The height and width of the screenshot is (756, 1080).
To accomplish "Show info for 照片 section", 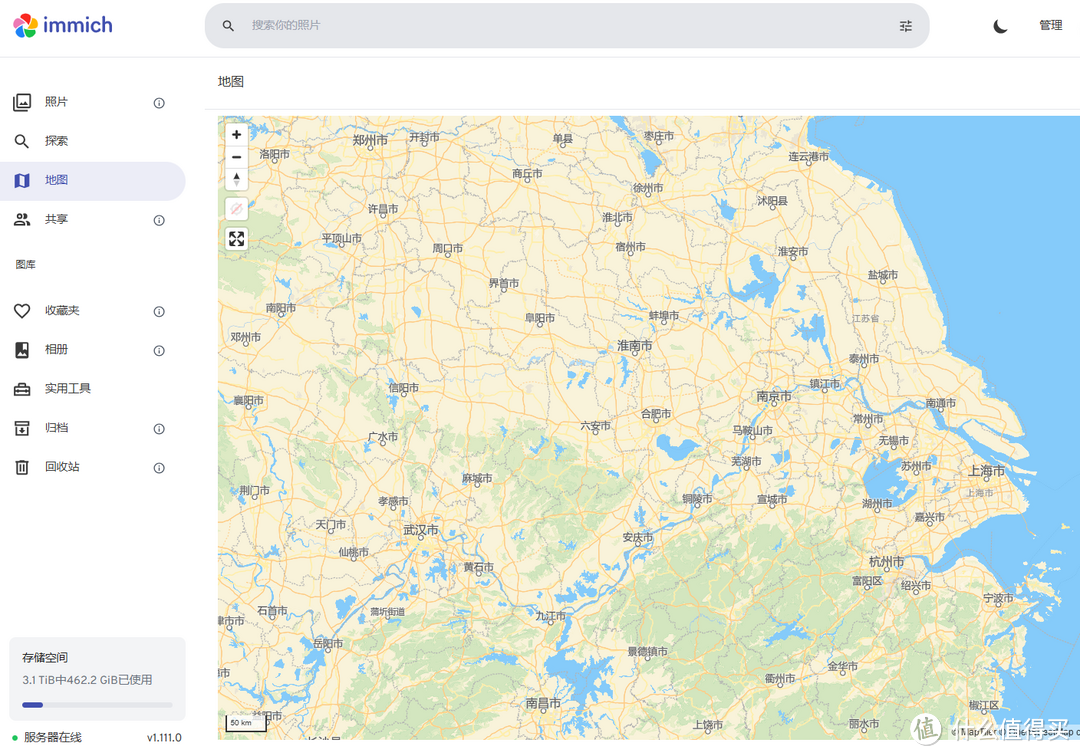I will [x=159, y=103].
